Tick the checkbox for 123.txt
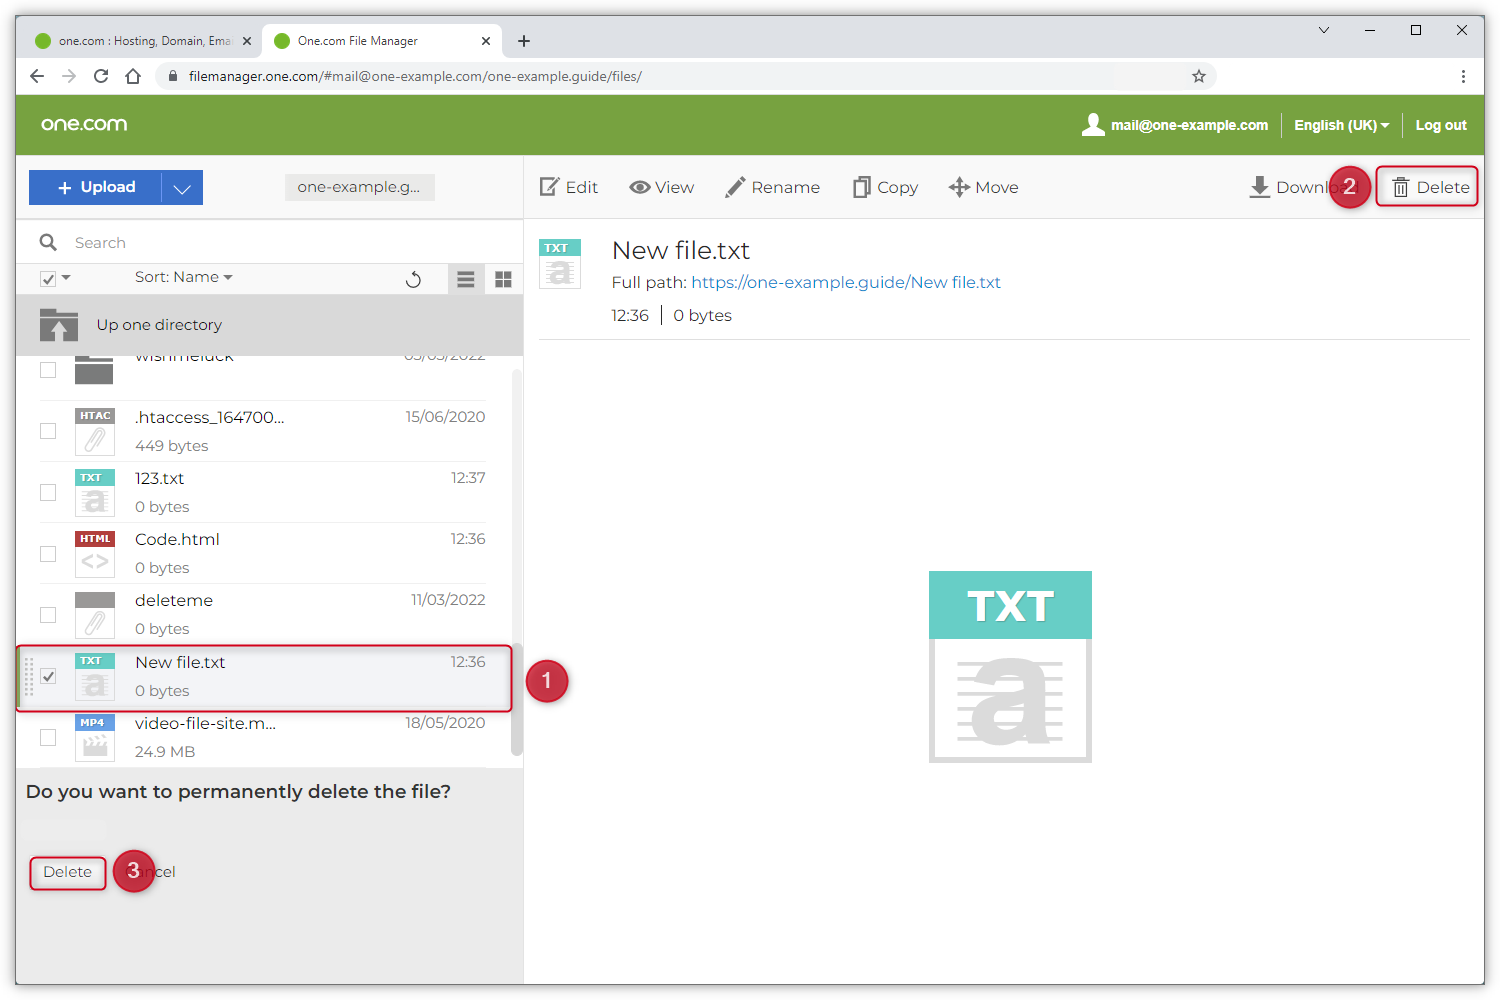The height and width of the screenshot is (1000, 1500). pyautogui.click(x=48, y=492)
